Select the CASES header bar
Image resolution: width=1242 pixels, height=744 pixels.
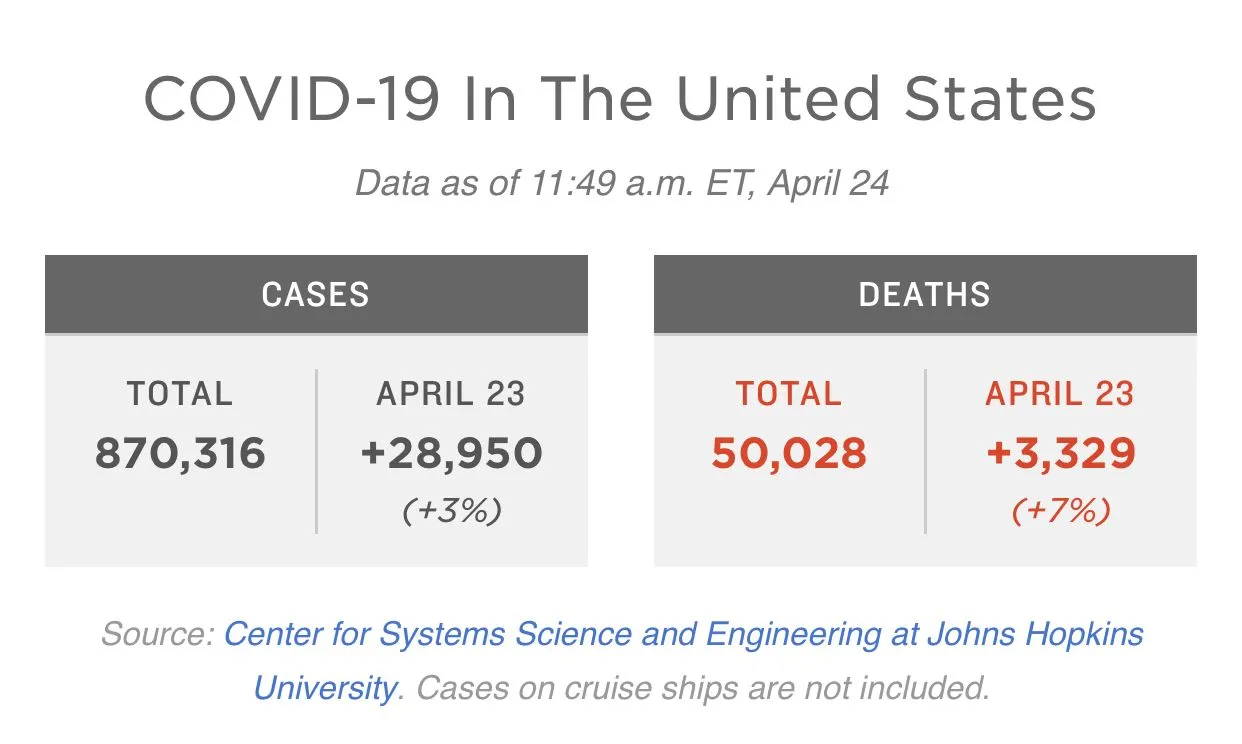coord(316,294)
